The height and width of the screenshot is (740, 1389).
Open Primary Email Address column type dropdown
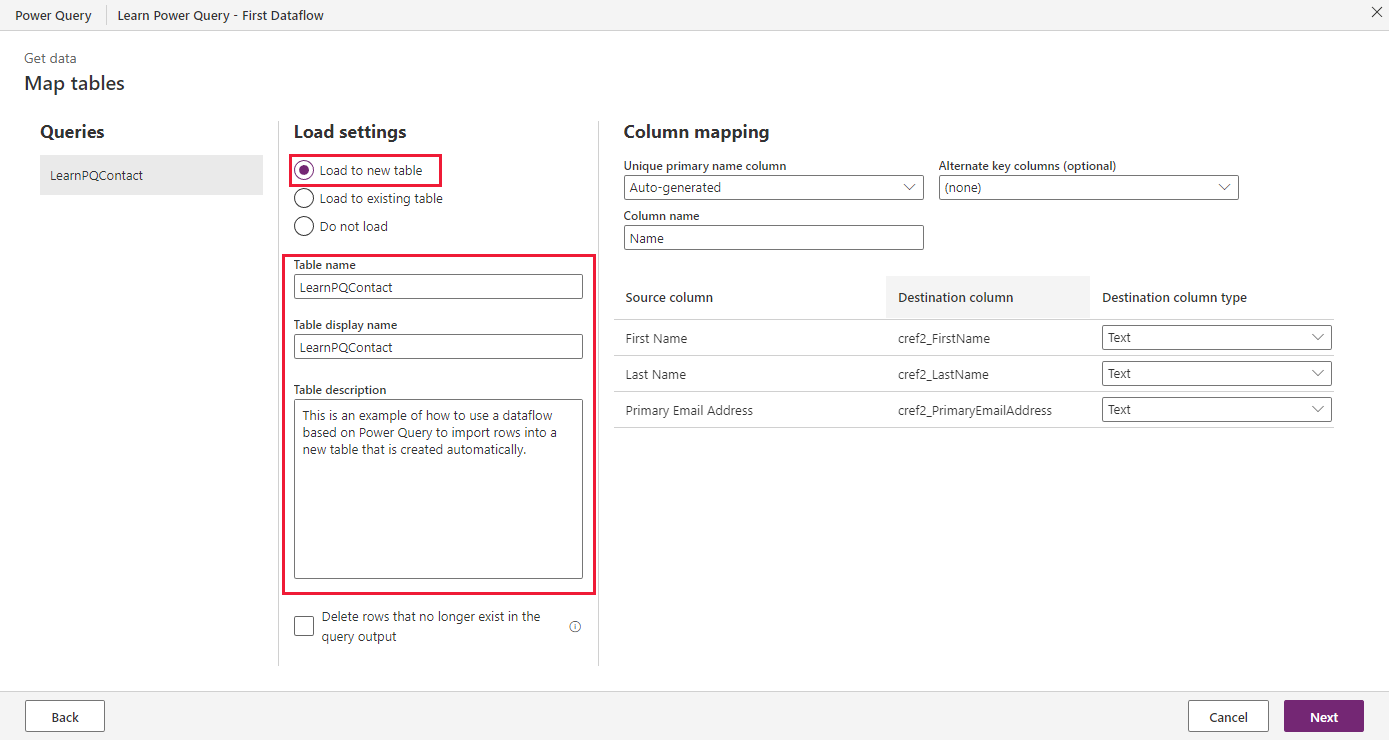(x=1217, y=410)
